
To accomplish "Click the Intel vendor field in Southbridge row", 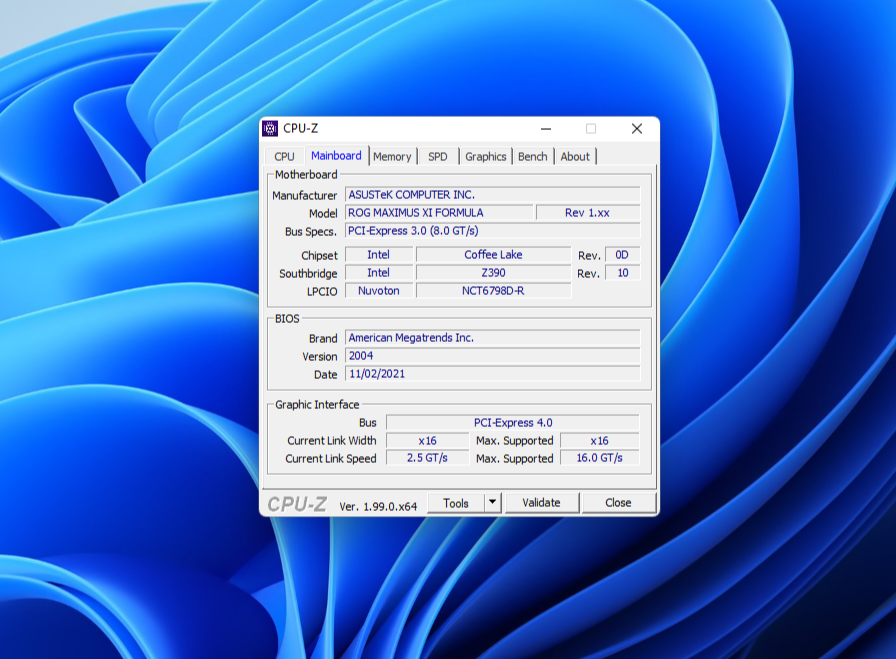I will tap(379, 273).
